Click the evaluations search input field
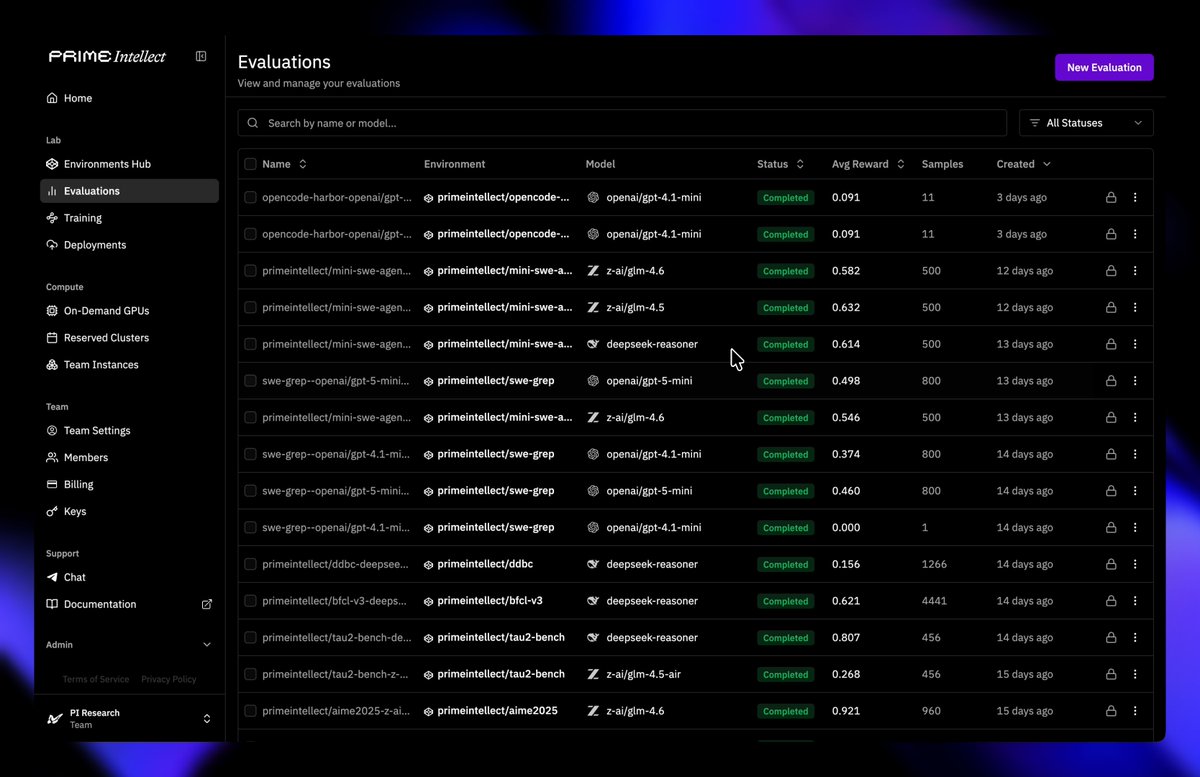 pos(622,123)
